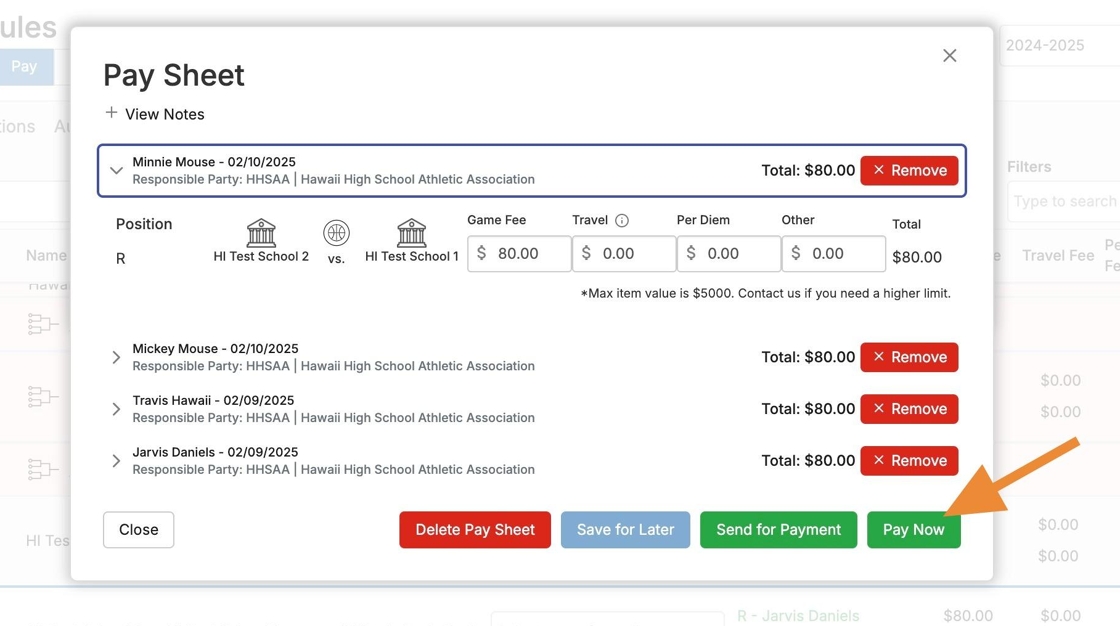Viewport: 1120px width, 626px height.
Task: Close the Pay Sheet dialog with X
Action: (949, 56)
